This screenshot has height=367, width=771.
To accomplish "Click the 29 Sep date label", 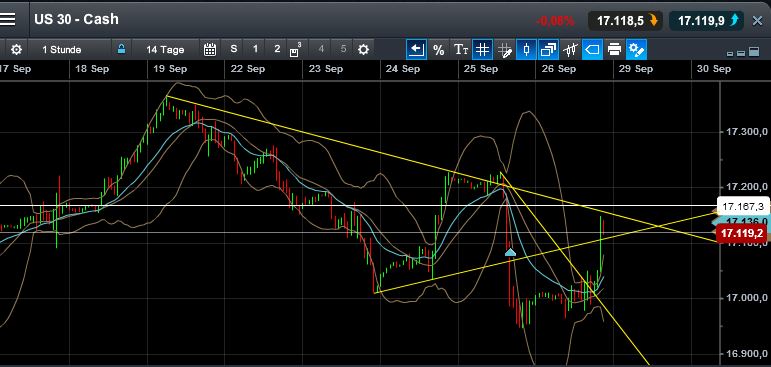I will coord(636,69).
